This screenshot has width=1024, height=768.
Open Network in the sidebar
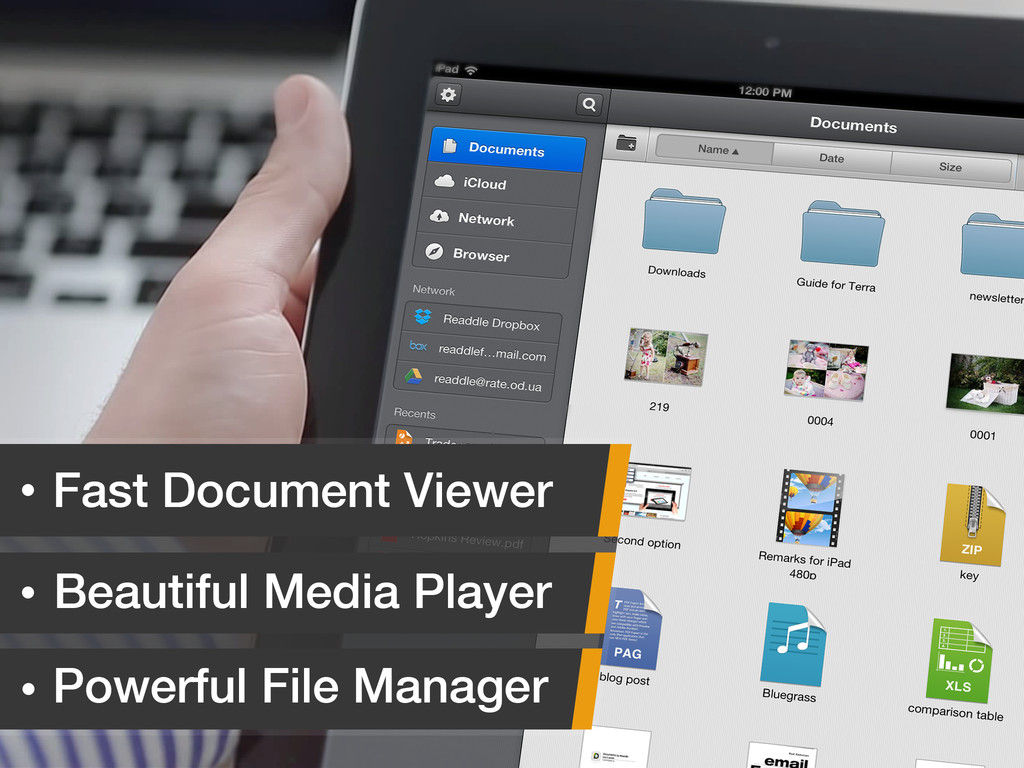tap(496, 219)
